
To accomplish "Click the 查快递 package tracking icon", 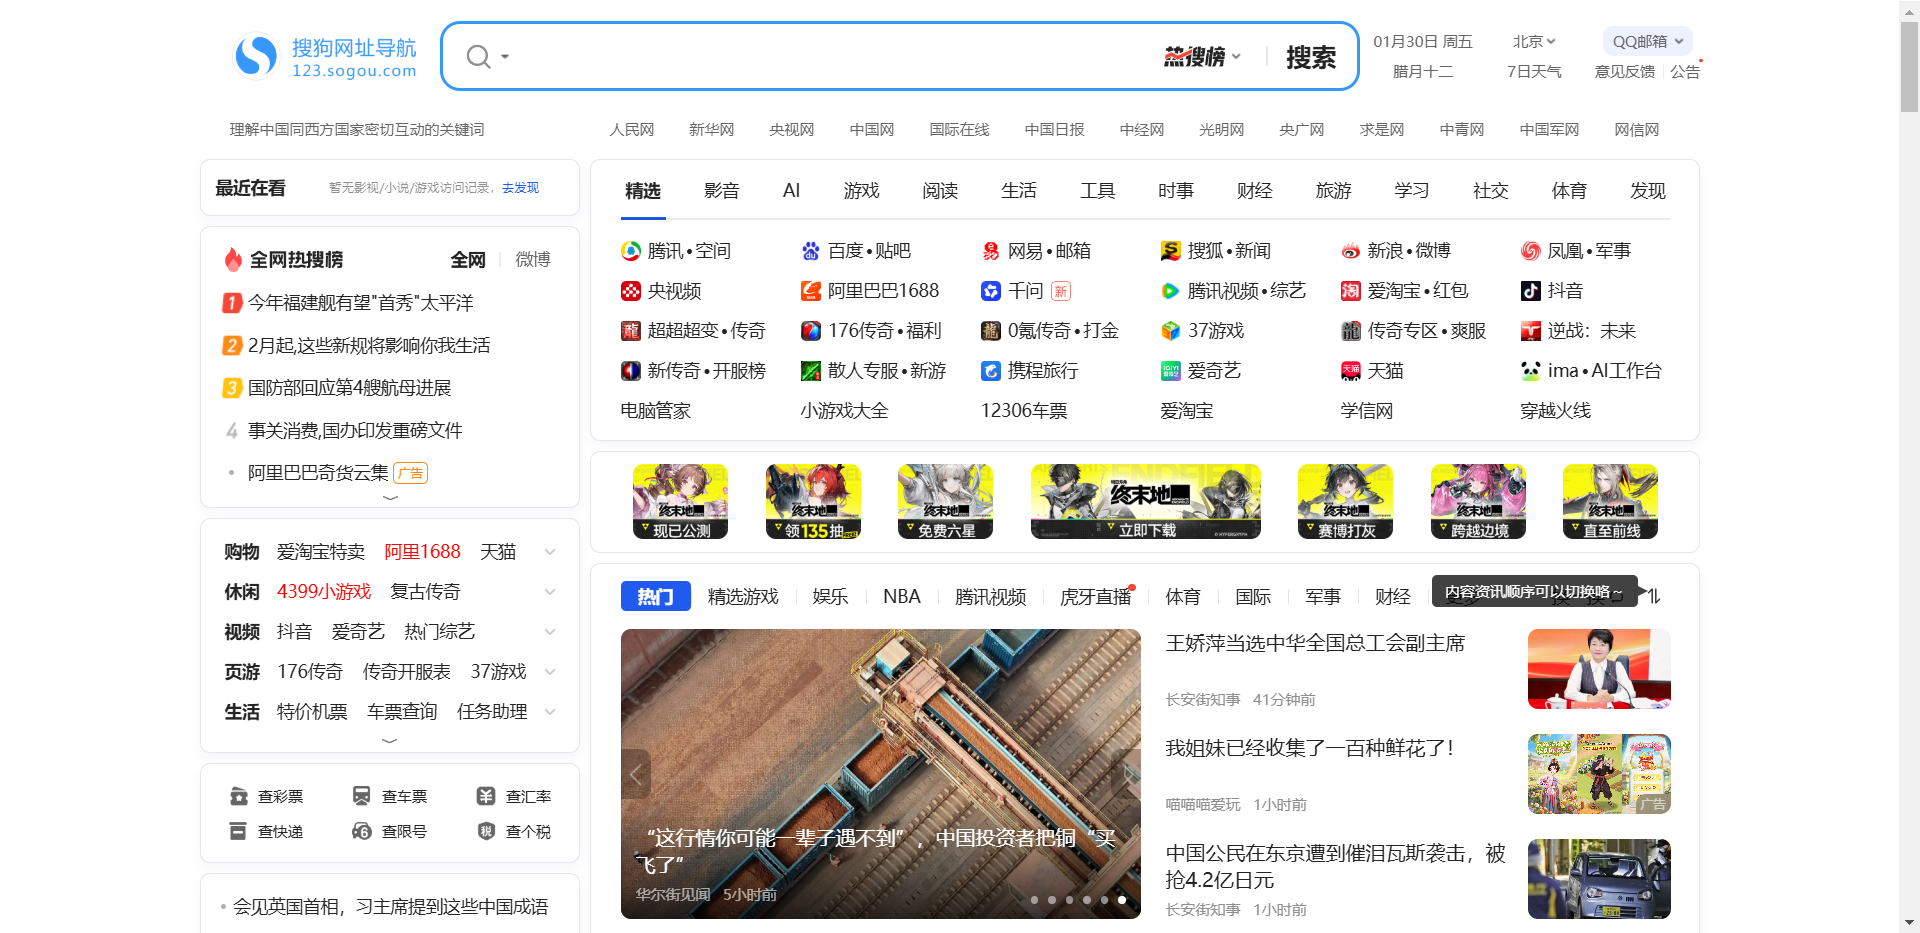I will tap(239, 830).
